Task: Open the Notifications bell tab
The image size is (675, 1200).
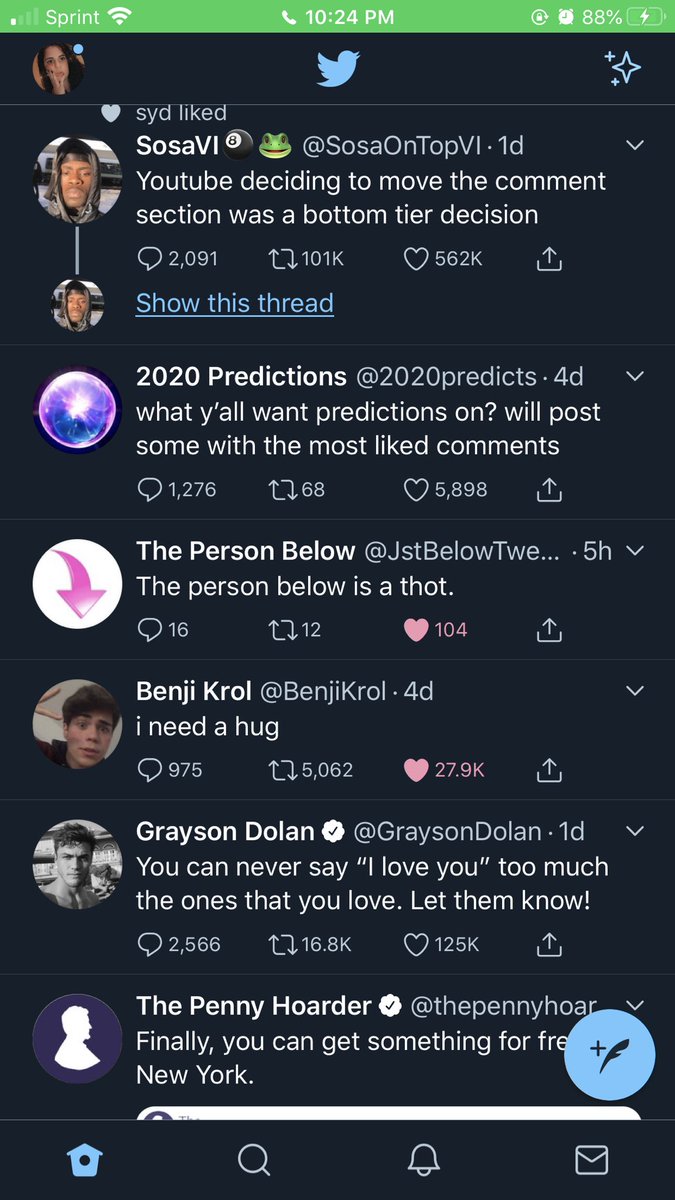Action: [x=424, y=1160]
